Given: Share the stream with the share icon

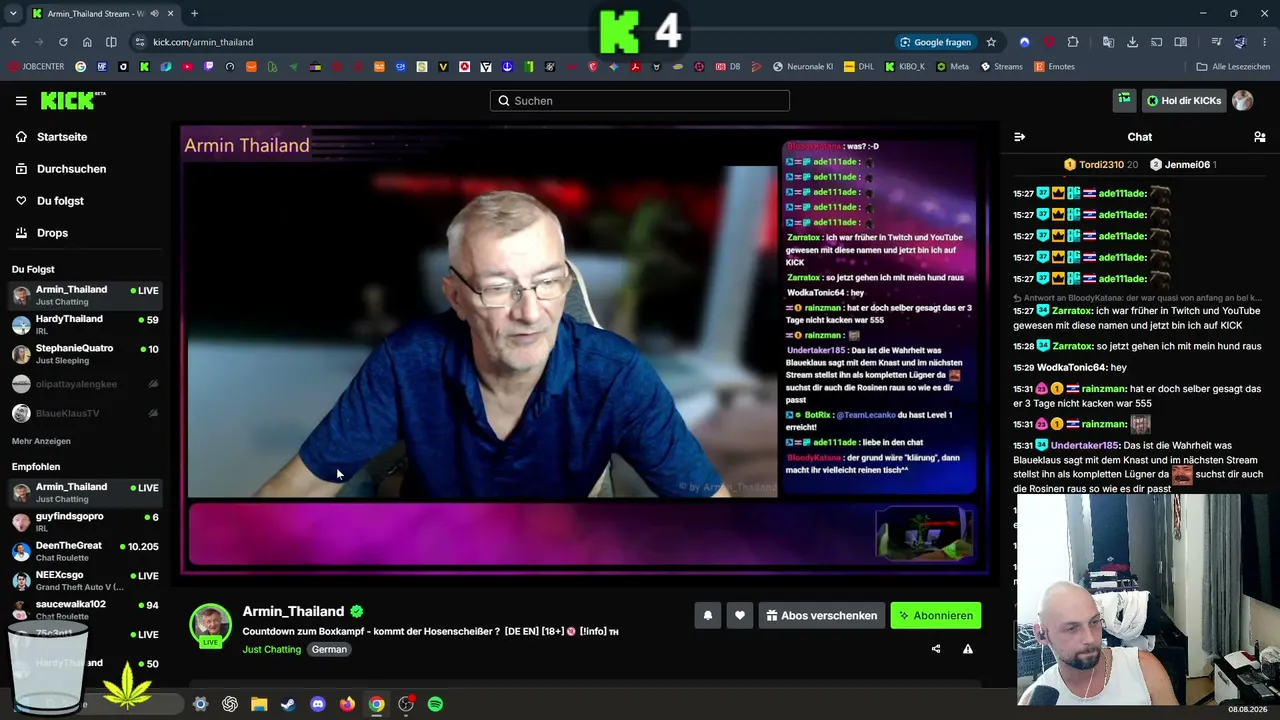Looking at the screenshot, I should click(x=936, y=649).
